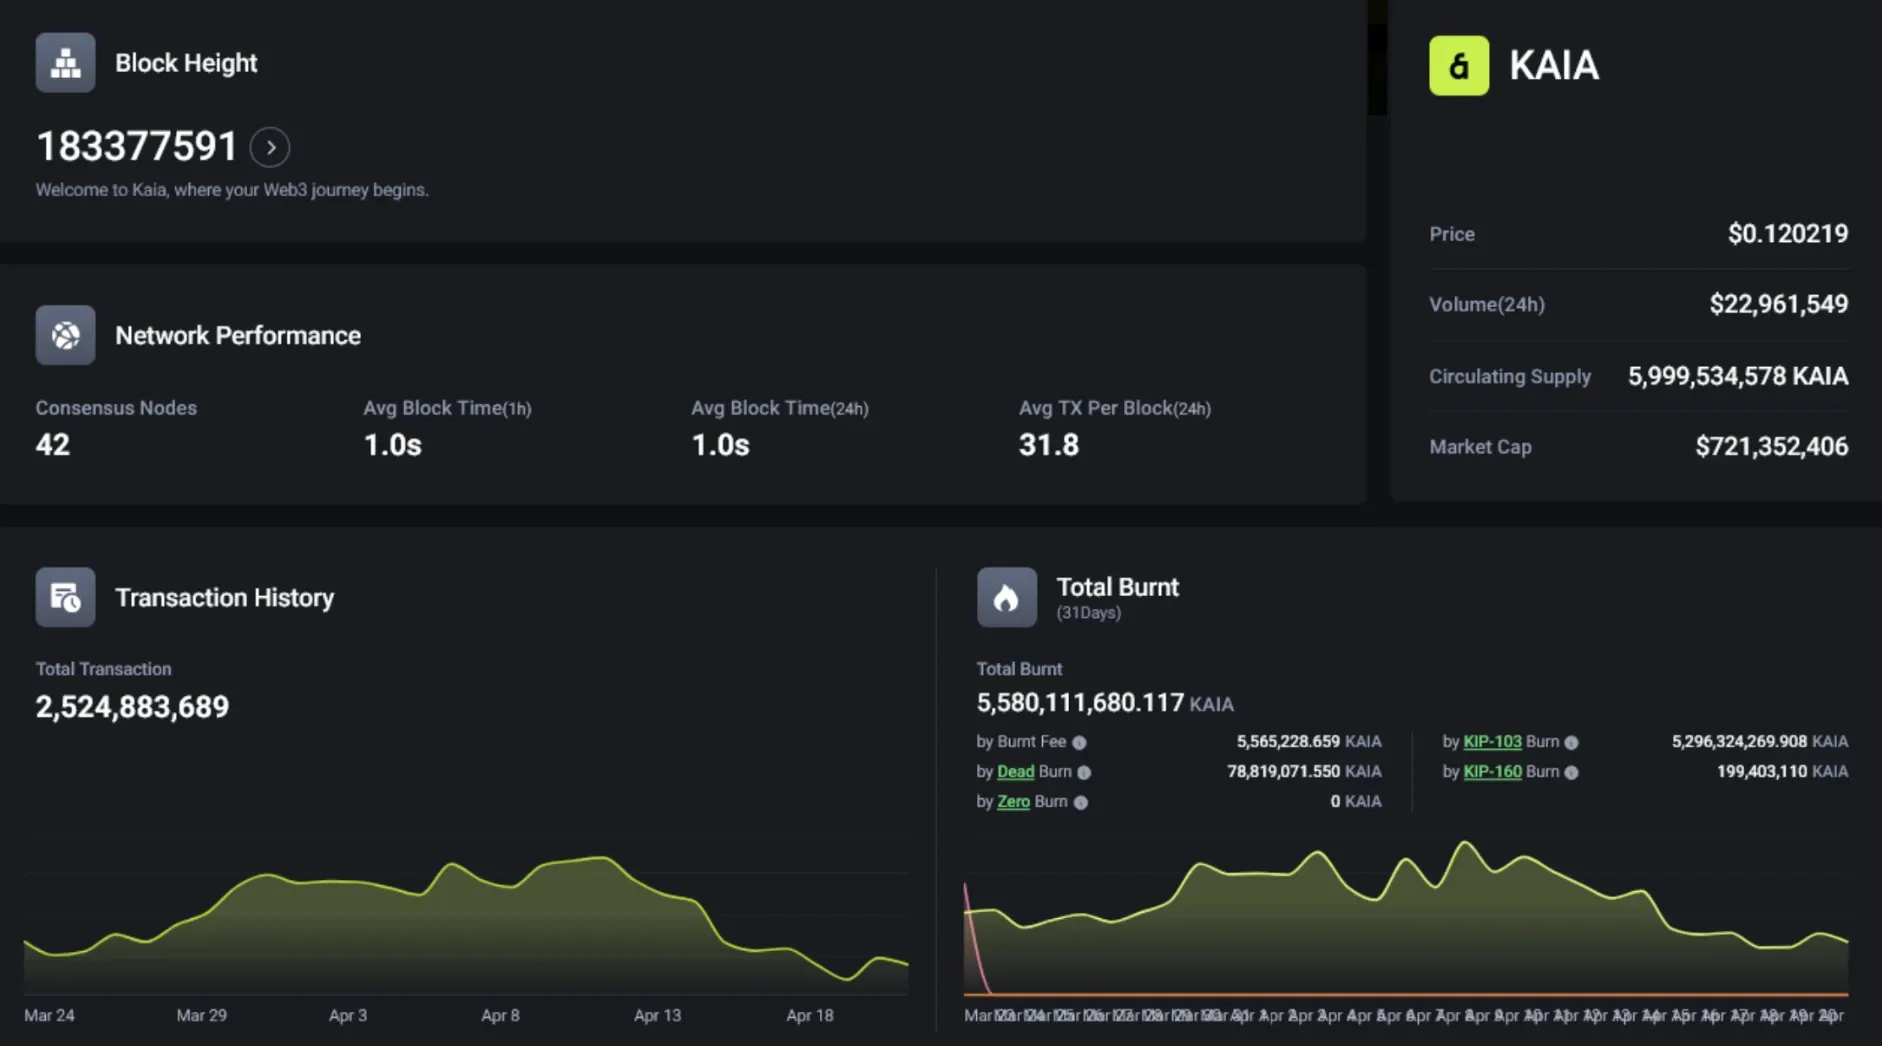Click Total Burnt value 5,580,111,680.117 KAIA
This screenshot has height=1046, width=1882.
click(1105, 703)
